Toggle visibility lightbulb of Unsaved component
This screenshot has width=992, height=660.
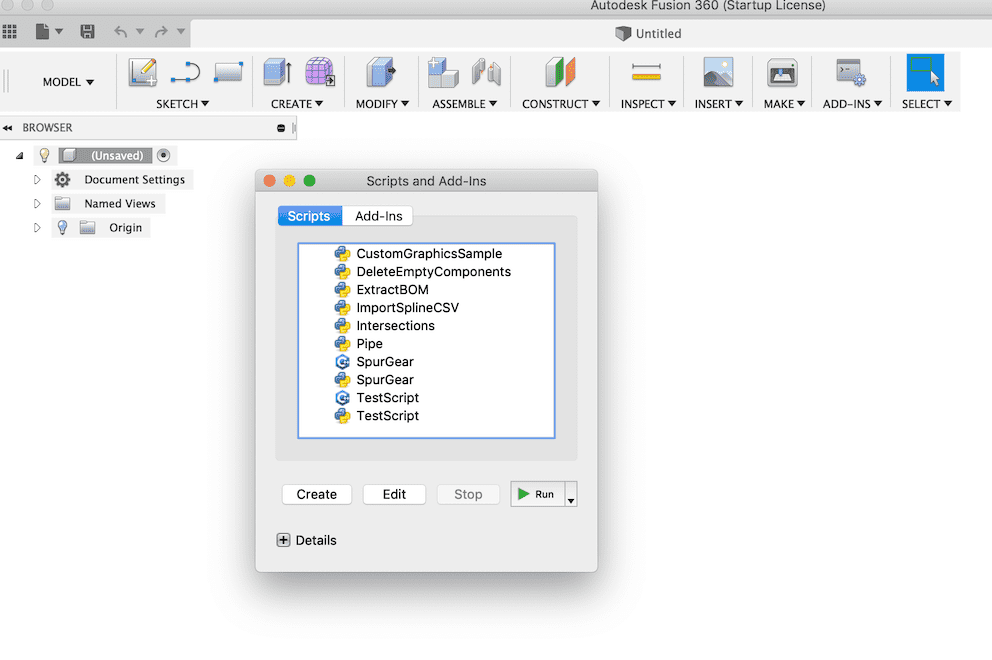click(x=44, y=156)
